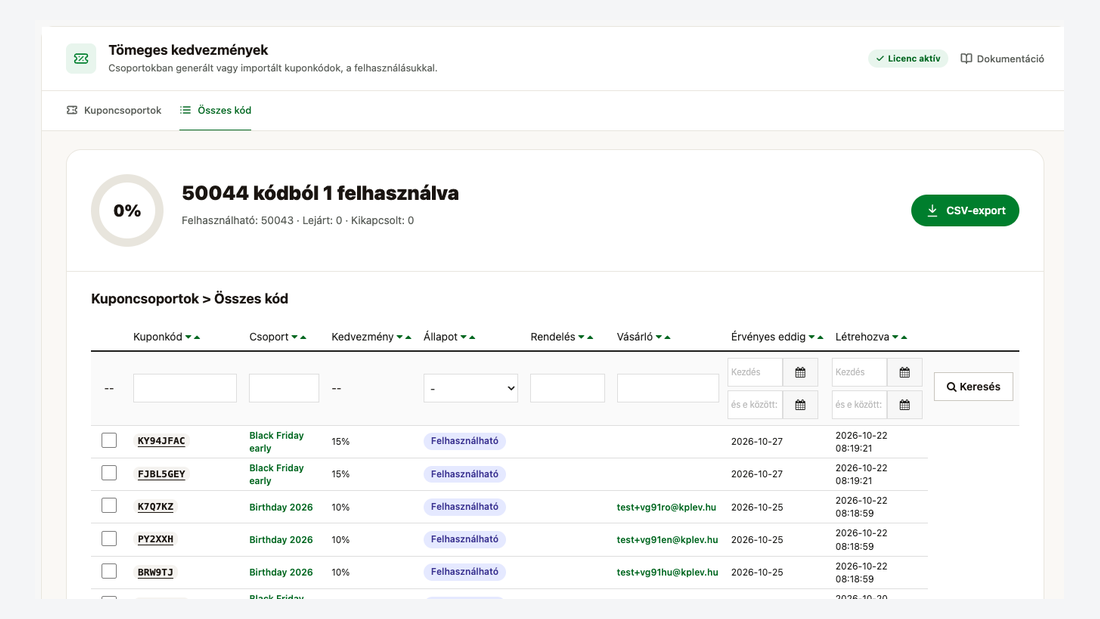The height and width of the screenshot is (619, 1100).
Task: Mark the BRW9TJ coupon checkbox
Action: pos(109,571)
